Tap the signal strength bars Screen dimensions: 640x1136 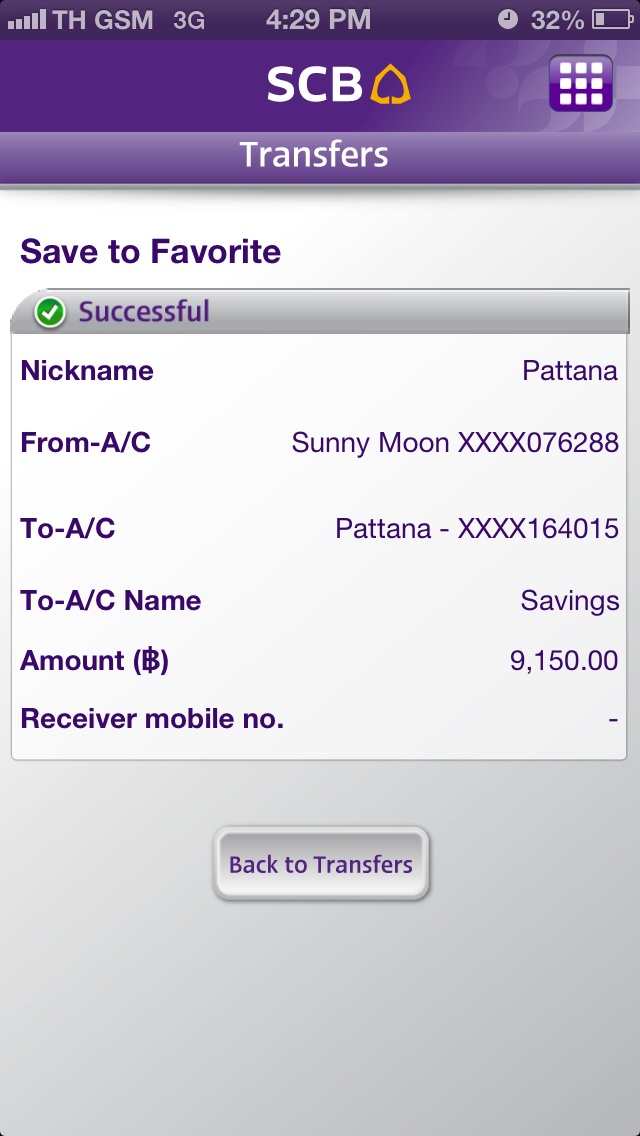25,19
